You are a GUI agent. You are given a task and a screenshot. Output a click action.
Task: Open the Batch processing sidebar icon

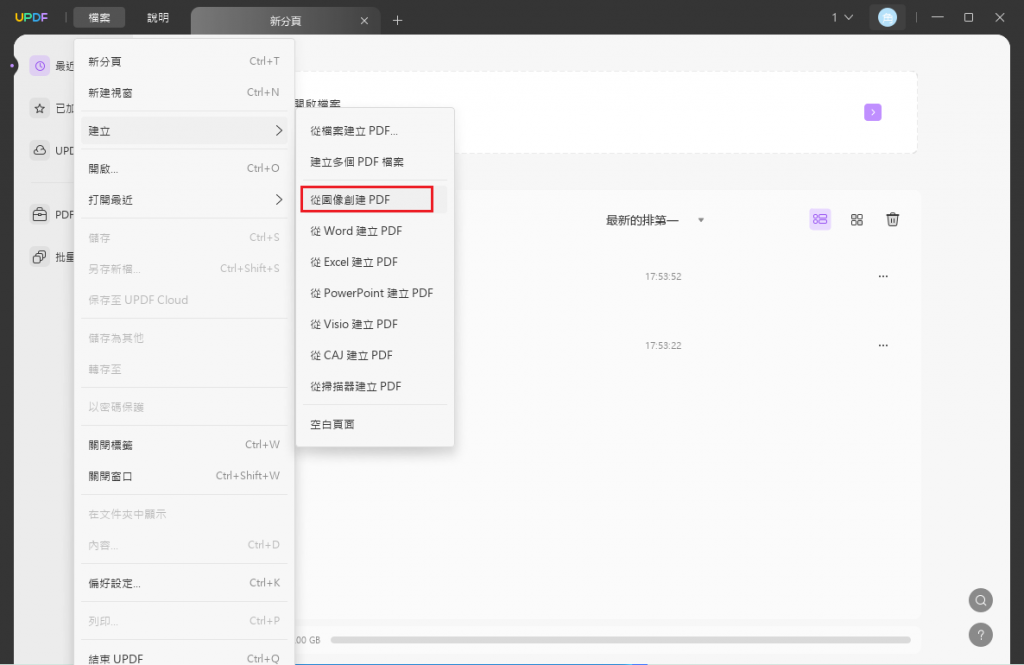click(x=40, y=257)
